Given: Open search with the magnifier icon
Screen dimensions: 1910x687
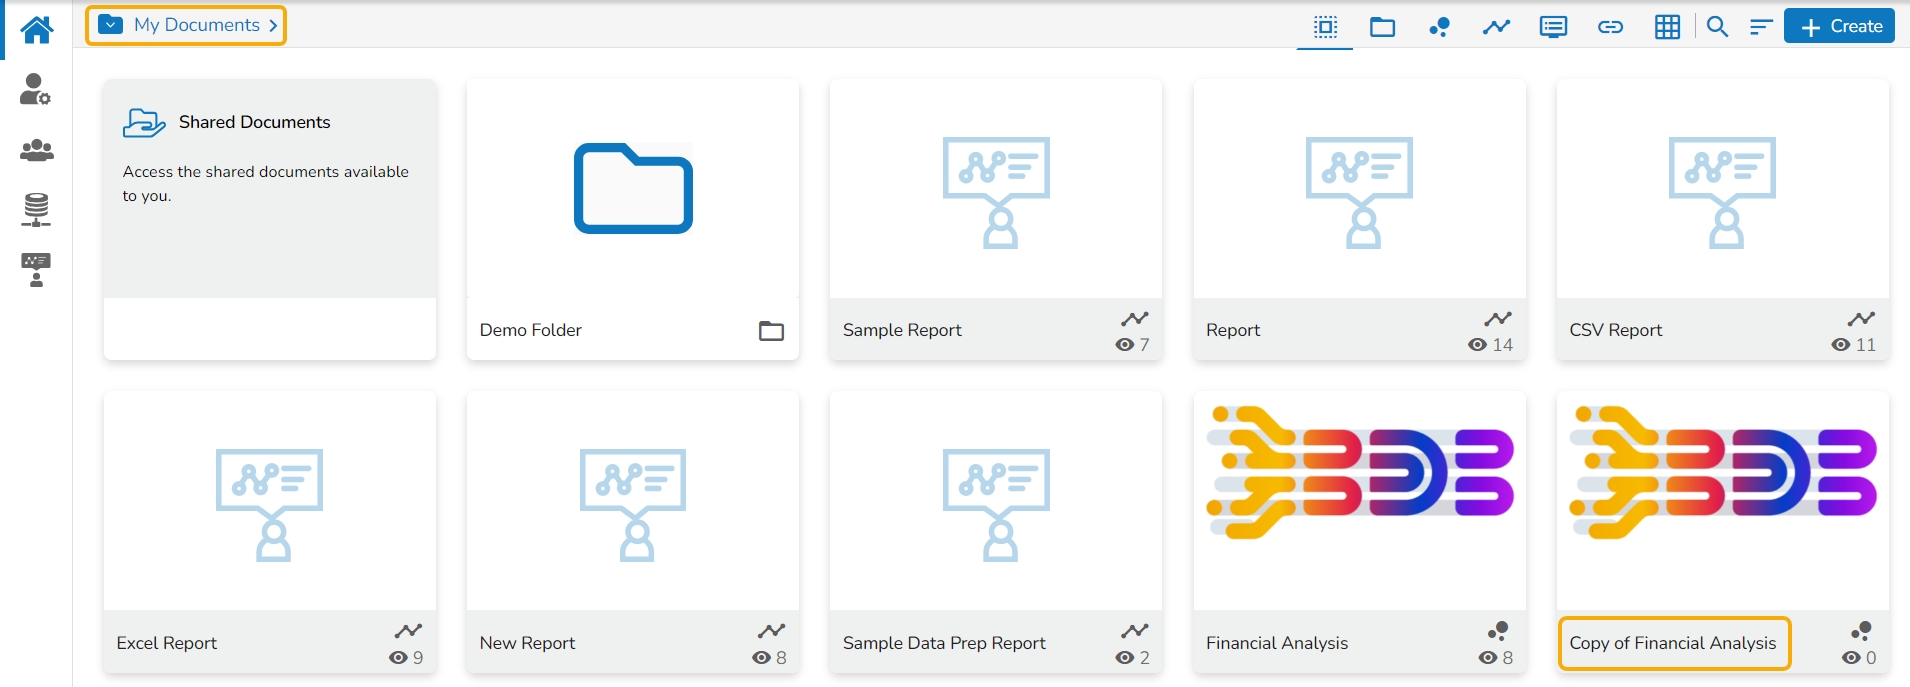Looking at the screenshot, I should [1717, 27].
